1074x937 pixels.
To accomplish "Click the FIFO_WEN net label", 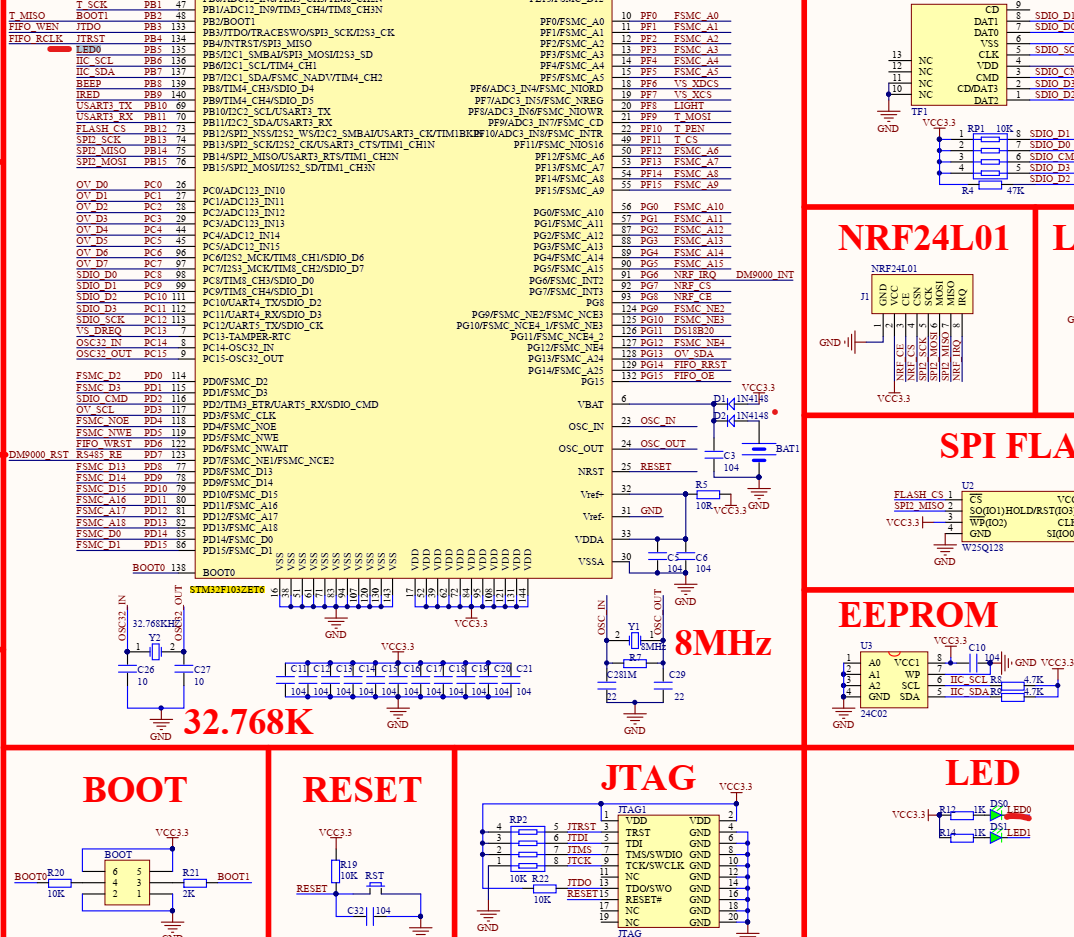I will 34,27.
